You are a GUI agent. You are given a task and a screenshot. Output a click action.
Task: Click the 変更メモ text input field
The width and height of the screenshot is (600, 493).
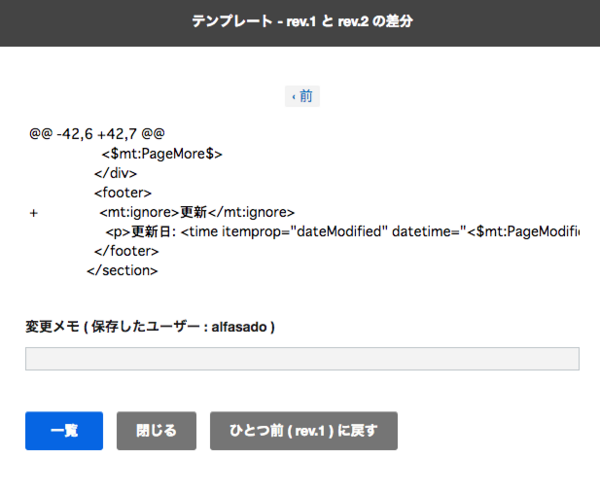(301, 359)
